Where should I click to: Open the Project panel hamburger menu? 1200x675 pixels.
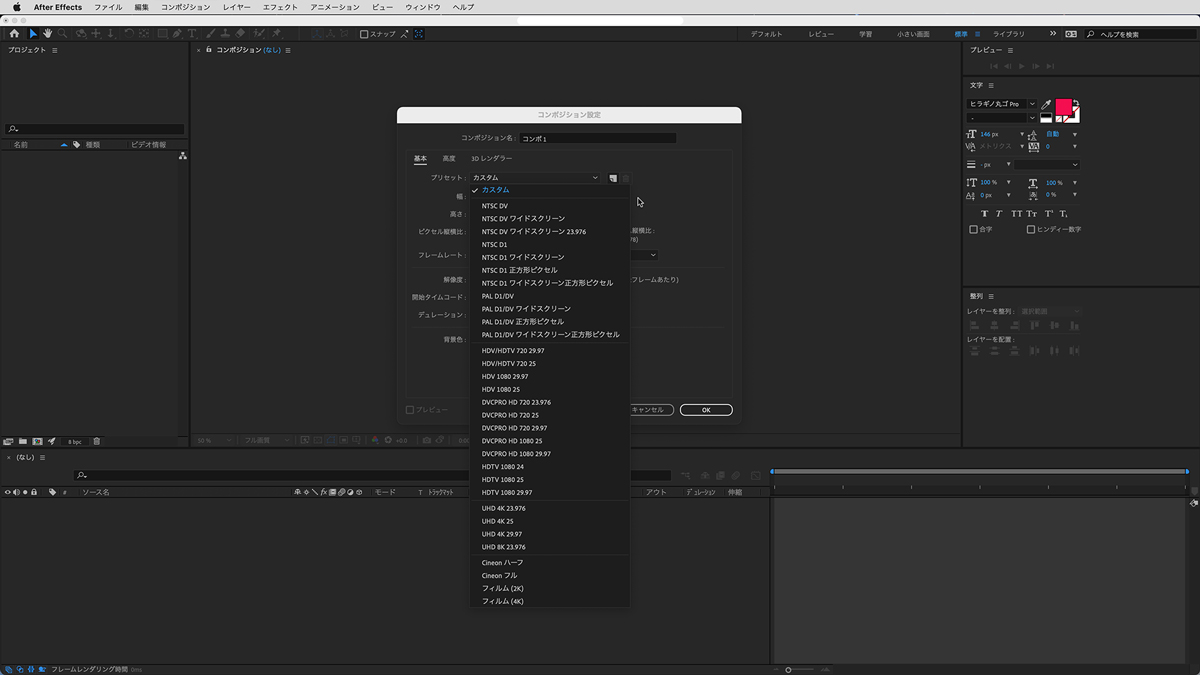tap(55, 50)
